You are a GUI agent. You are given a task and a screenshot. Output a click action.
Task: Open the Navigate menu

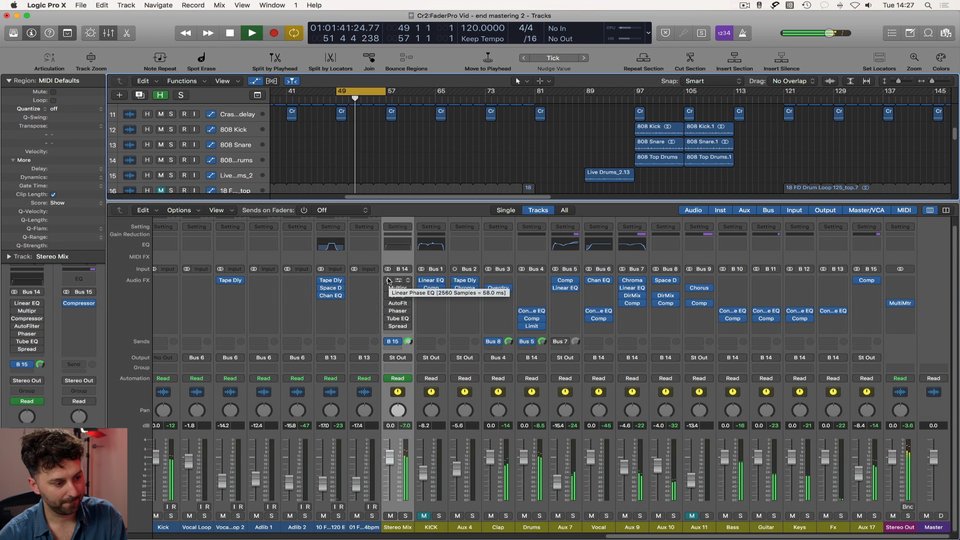click(158, 5)
